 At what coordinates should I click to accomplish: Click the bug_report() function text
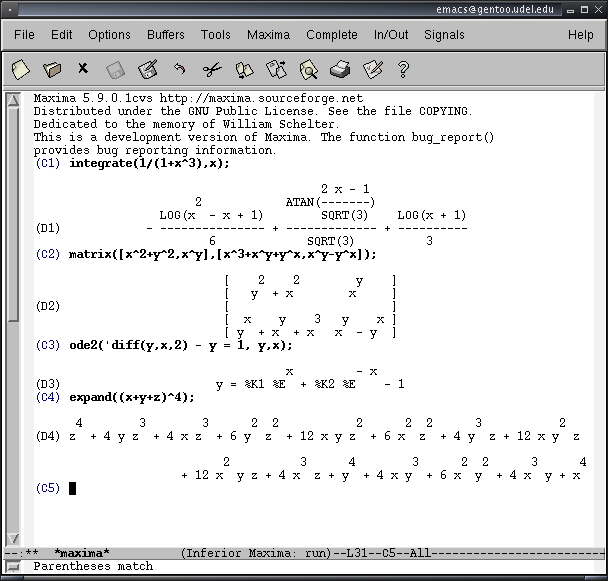coord(453,137)
